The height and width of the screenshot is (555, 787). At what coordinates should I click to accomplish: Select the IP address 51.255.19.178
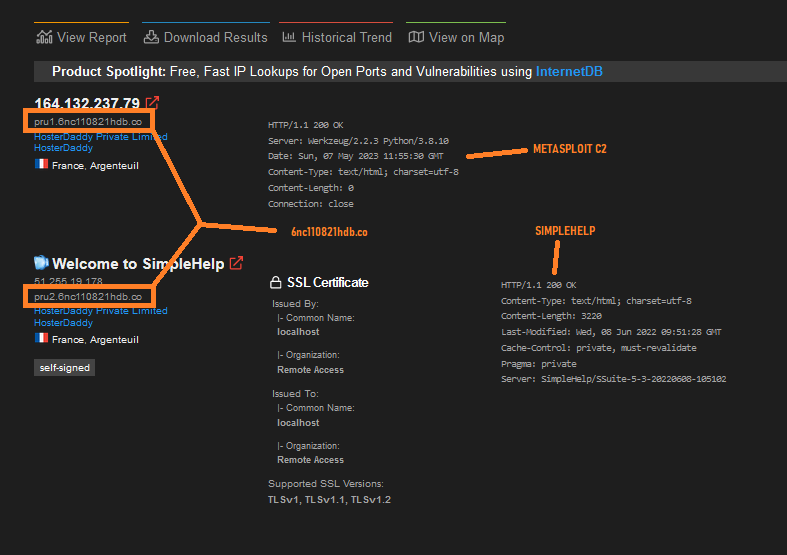(x=68, y=281)
